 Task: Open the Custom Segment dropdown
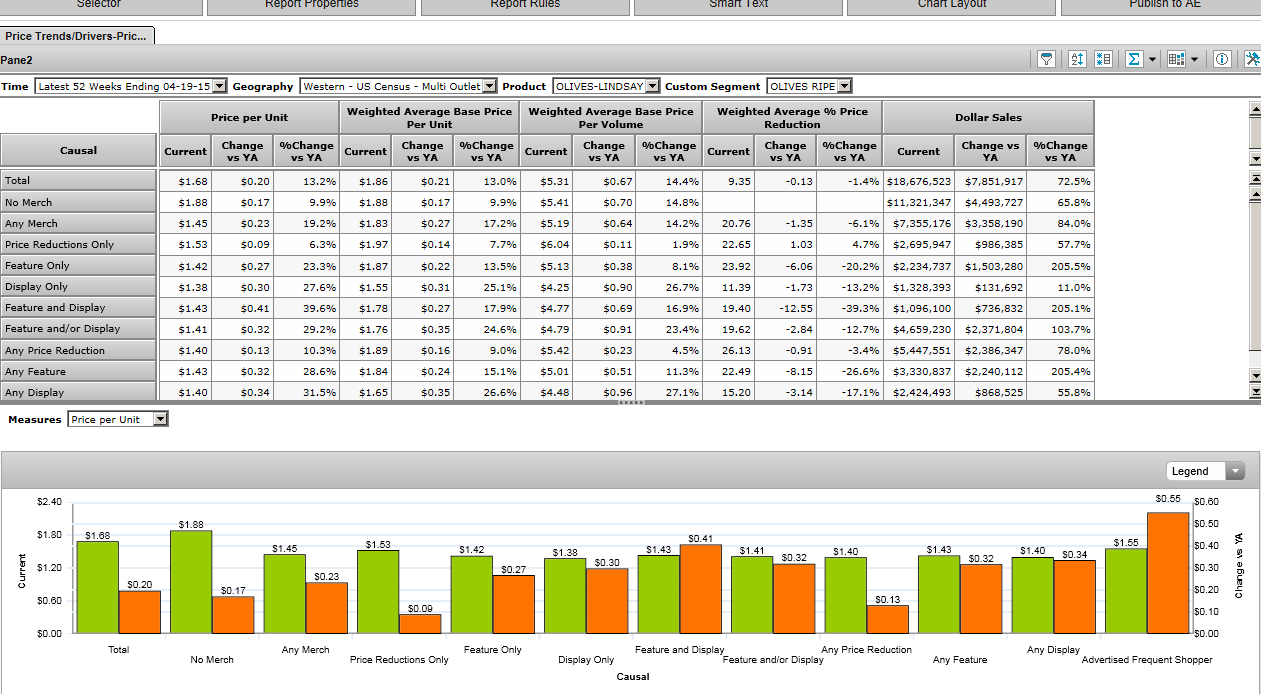click(845, 87)
